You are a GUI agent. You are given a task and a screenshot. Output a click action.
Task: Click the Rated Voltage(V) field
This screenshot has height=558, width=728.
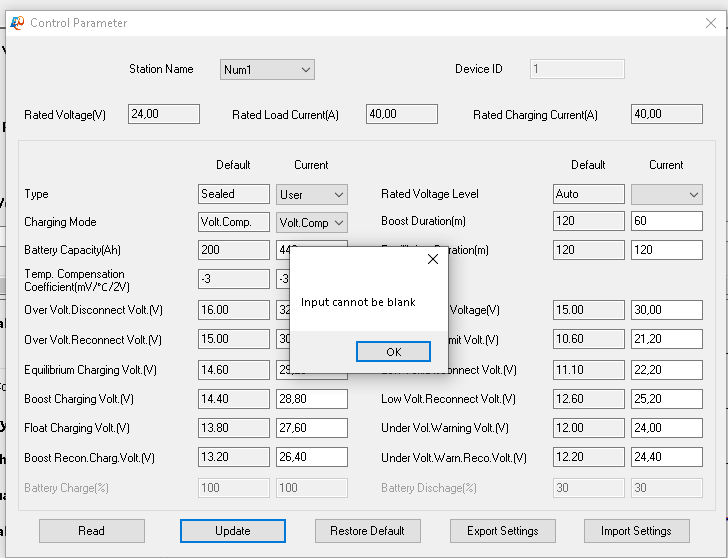tap(164, 114)
